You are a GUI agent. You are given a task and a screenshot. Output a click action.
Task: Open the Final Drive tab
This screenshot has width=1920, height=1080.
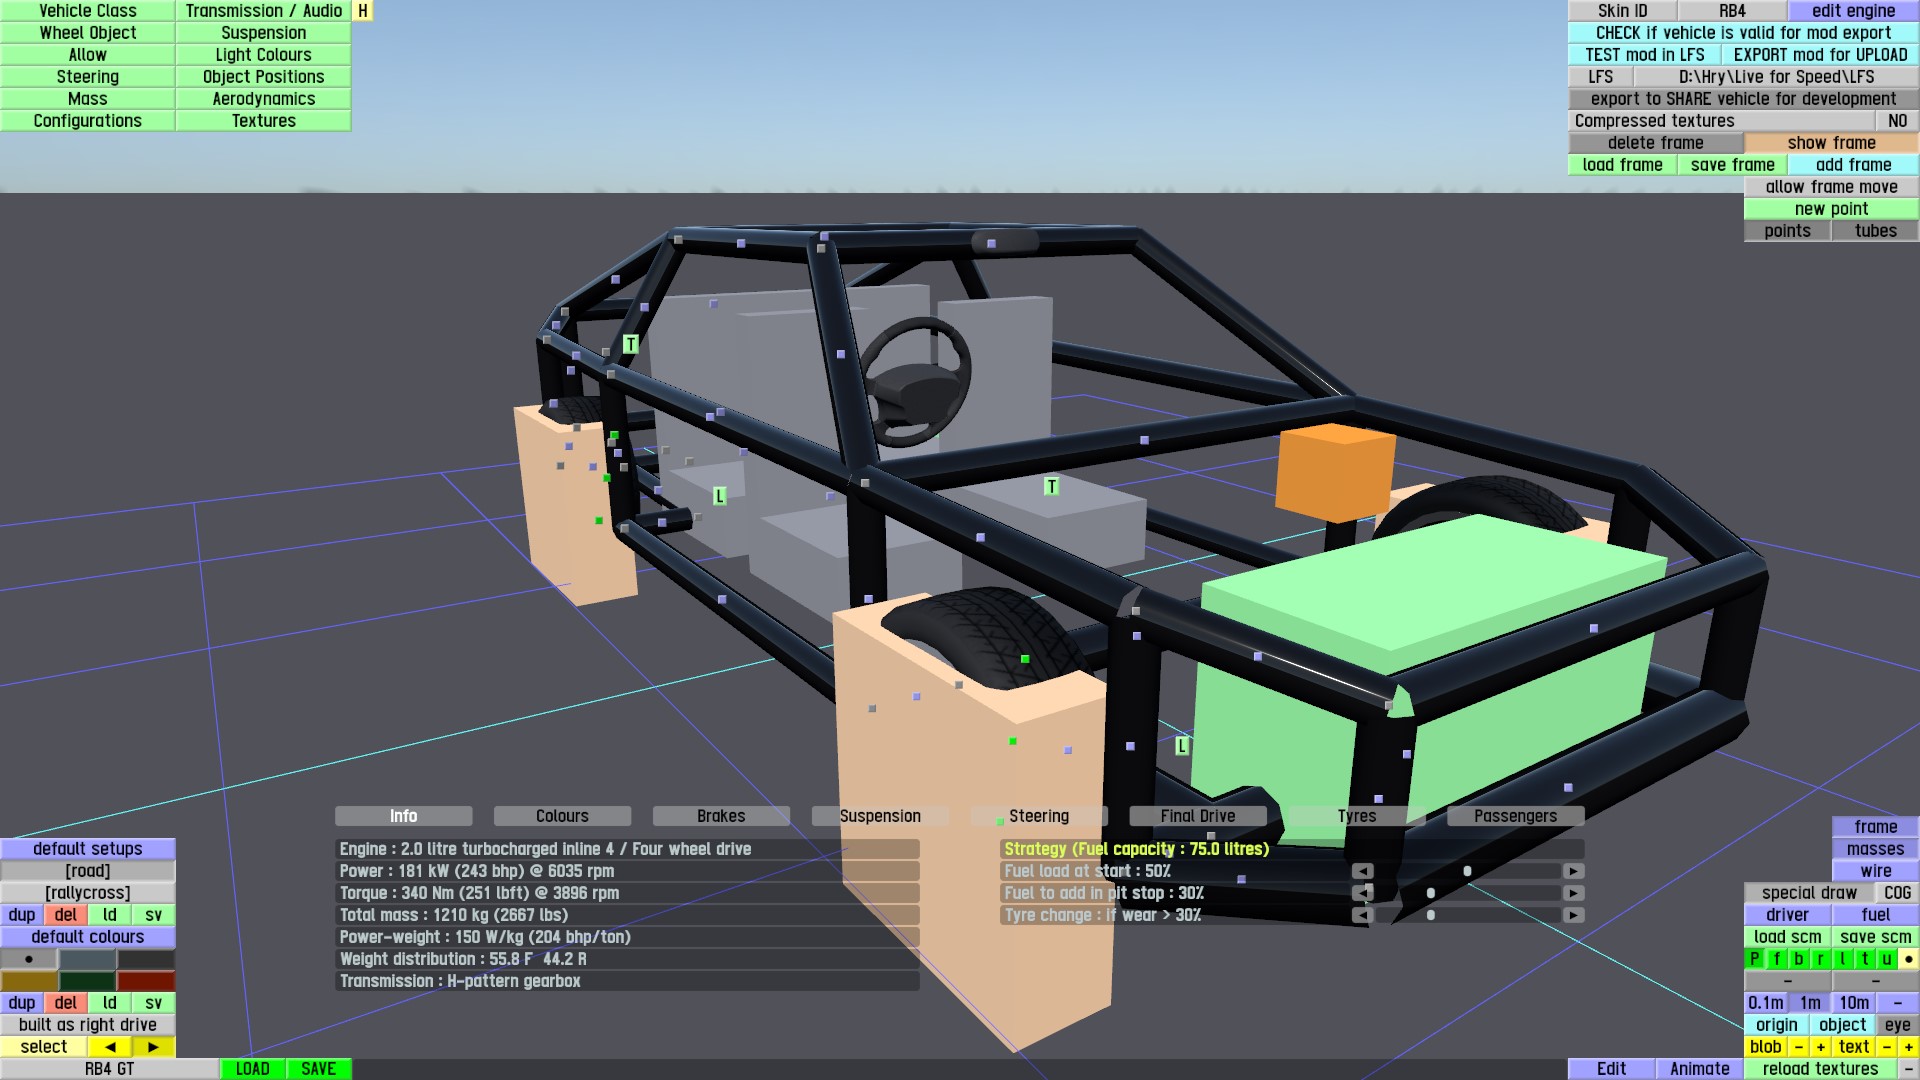(1197, 816)
